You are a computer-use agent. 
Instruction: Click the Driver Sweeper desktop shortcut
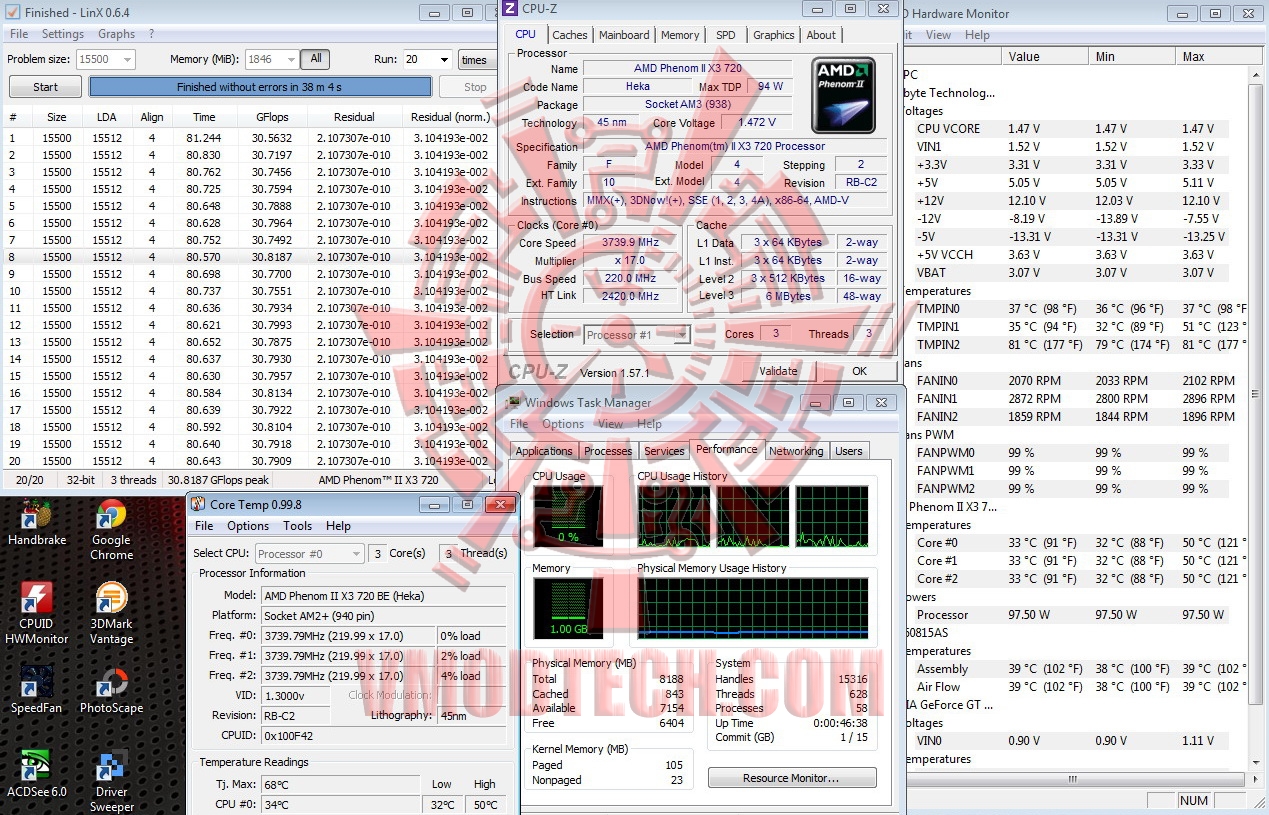click(x=111, y=782)
